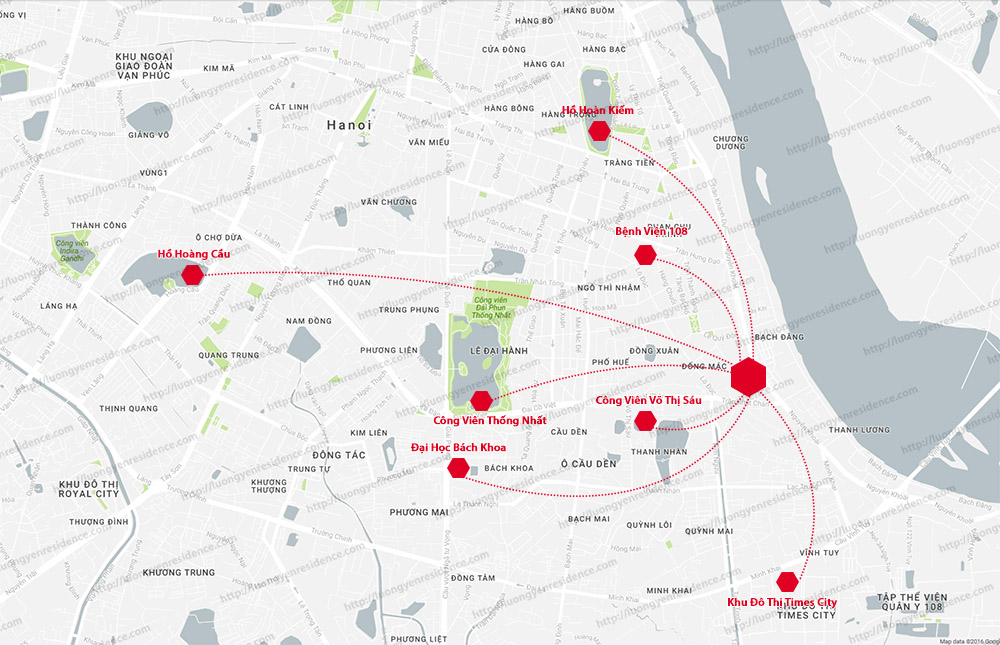Click the 'BẠCH MAI' district label
The image size is (1000, 645).
tap(589, 519)
